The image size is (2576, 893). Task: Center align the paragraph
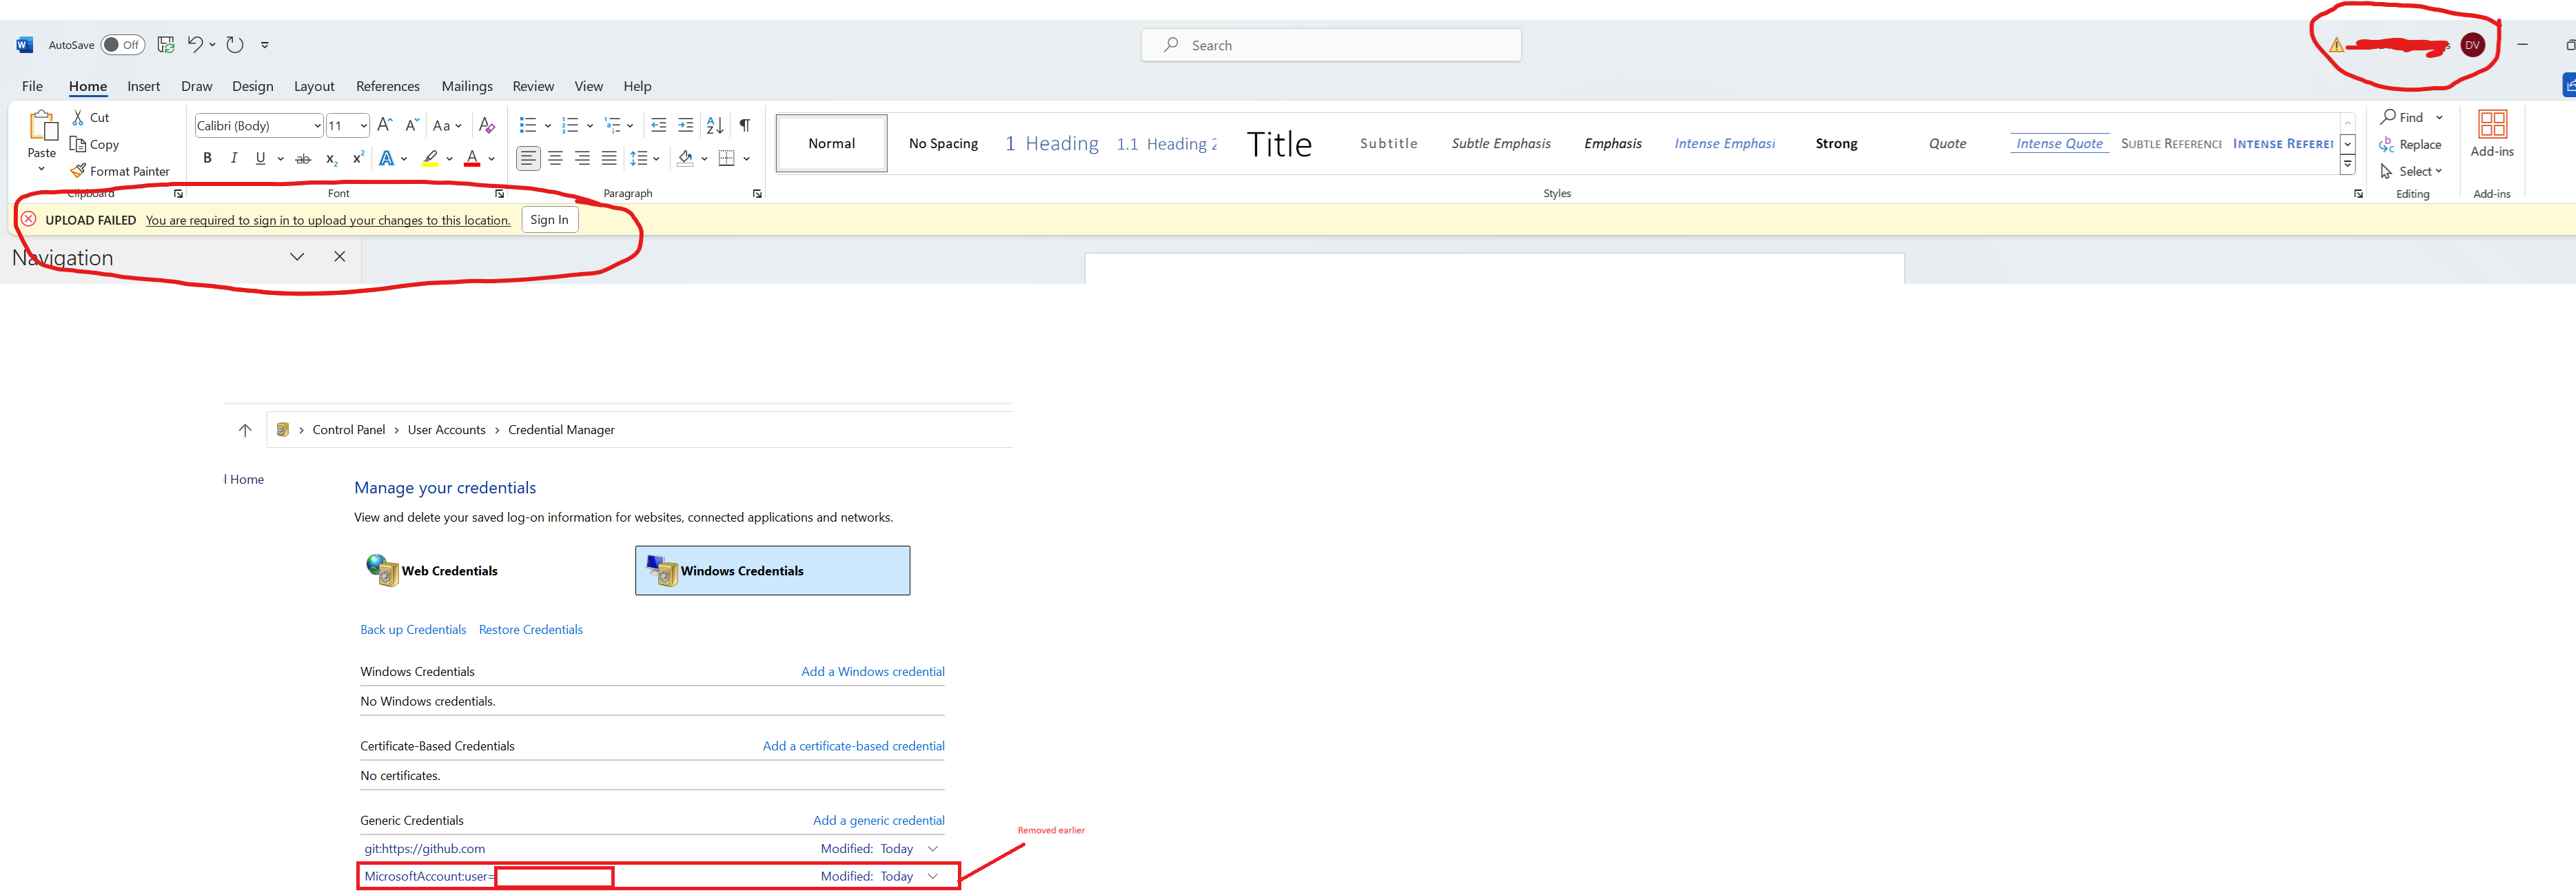555,158
